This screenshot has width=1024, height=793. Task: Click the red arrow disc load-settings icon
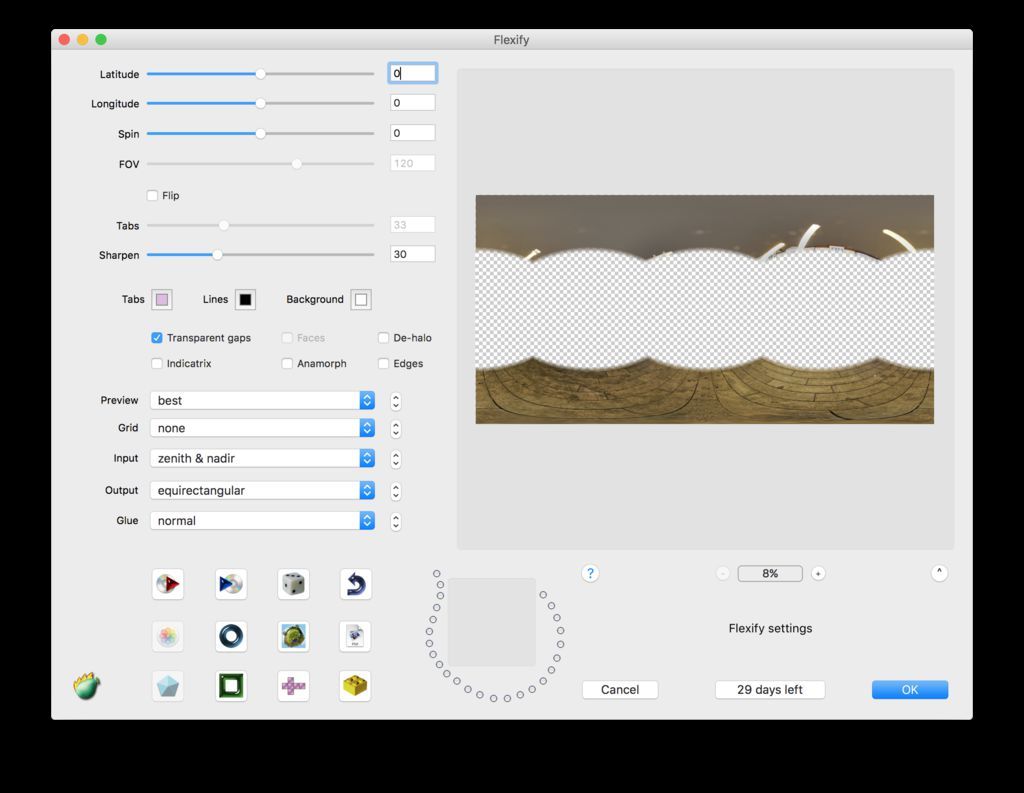(x=168, y=583)
